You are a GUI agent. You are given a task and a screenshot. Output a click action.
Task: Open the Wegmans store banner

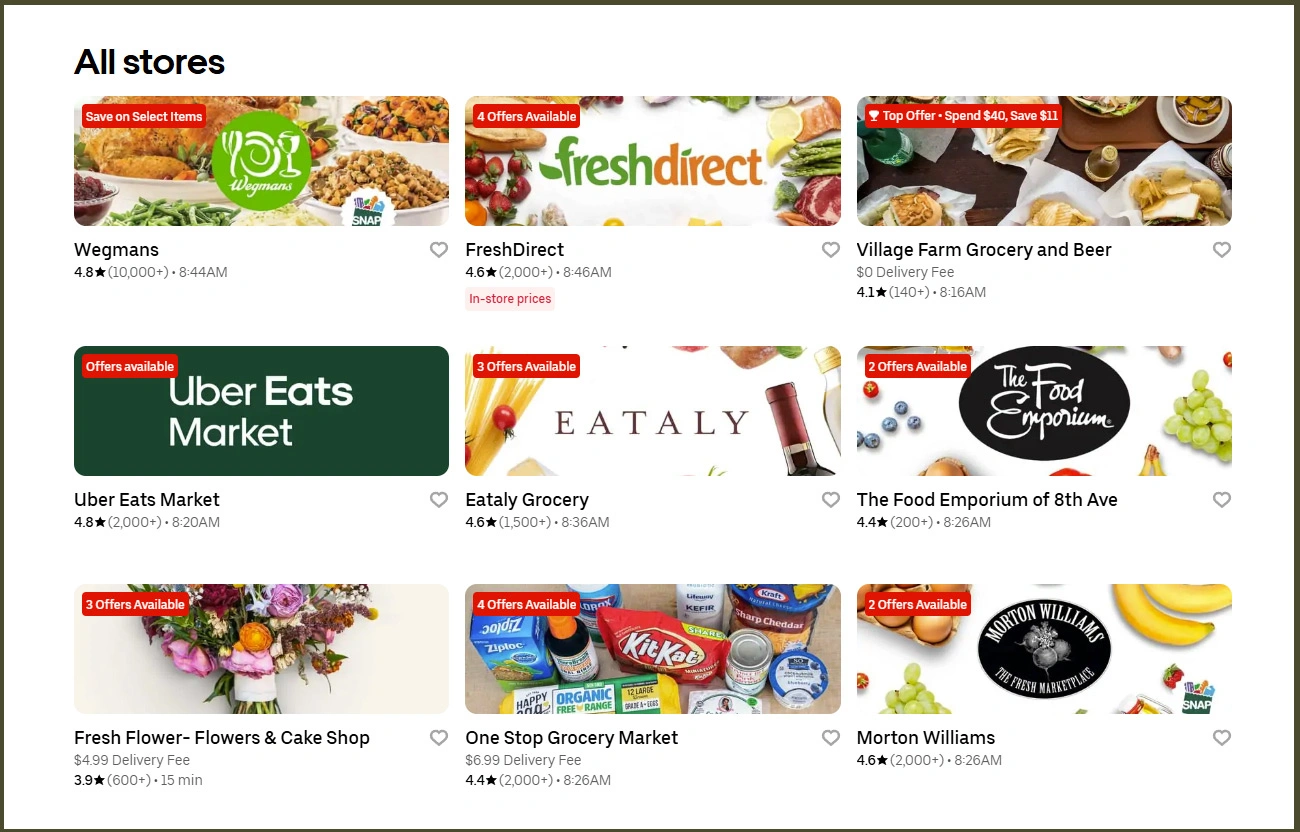(x=261, y=161)
